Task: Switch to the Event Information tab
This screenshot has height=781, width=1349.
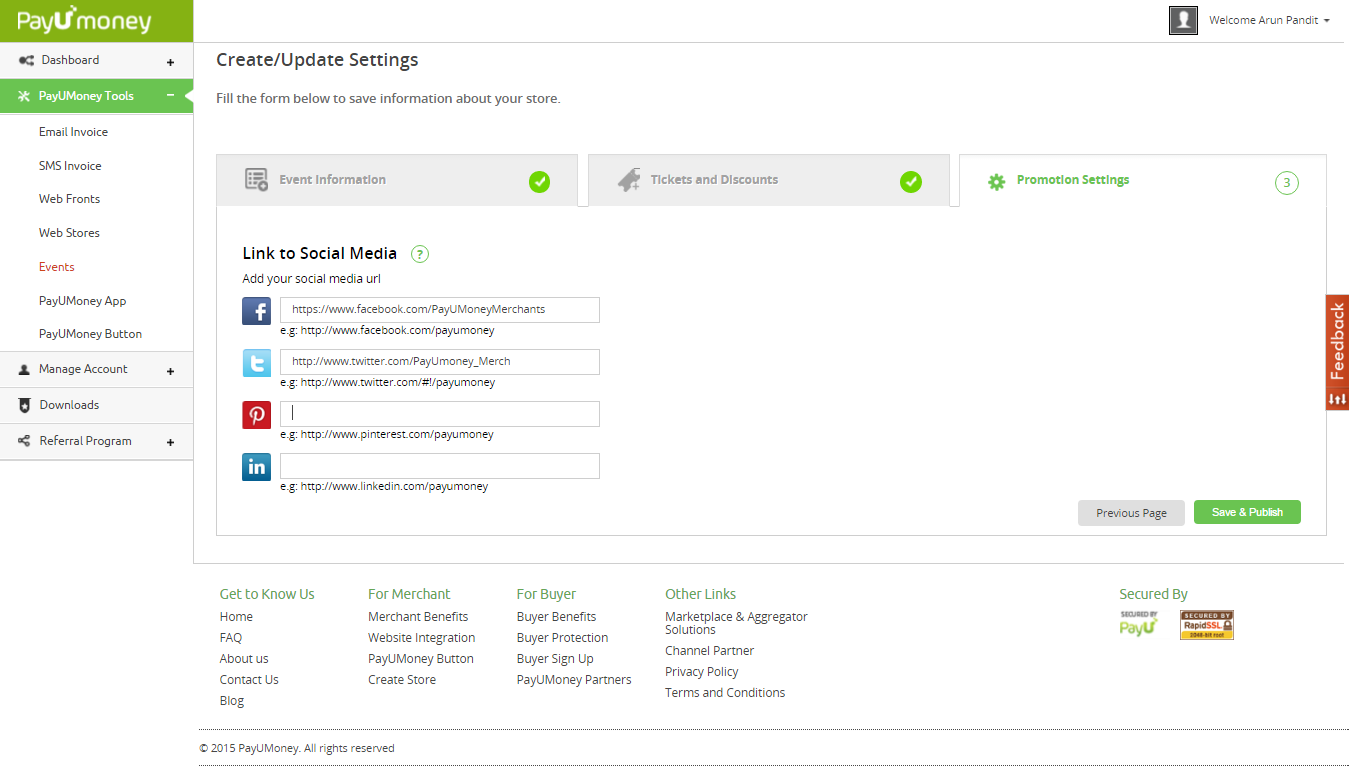Action: (397, 180)
